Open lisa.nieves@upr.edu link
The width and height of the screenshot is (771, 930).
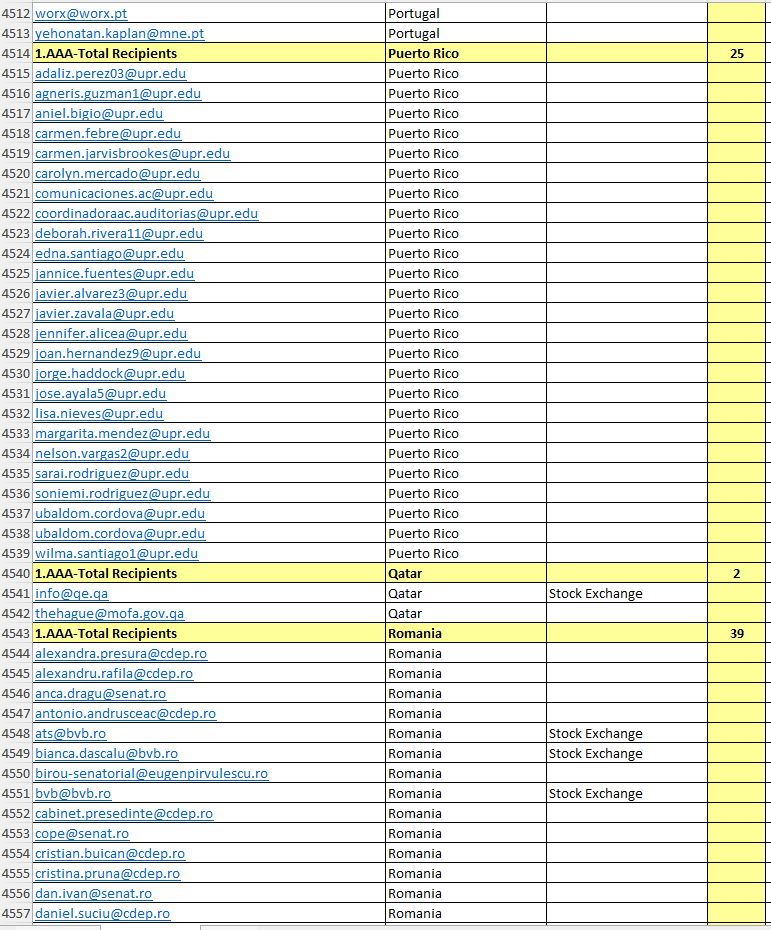click(99, 414)
